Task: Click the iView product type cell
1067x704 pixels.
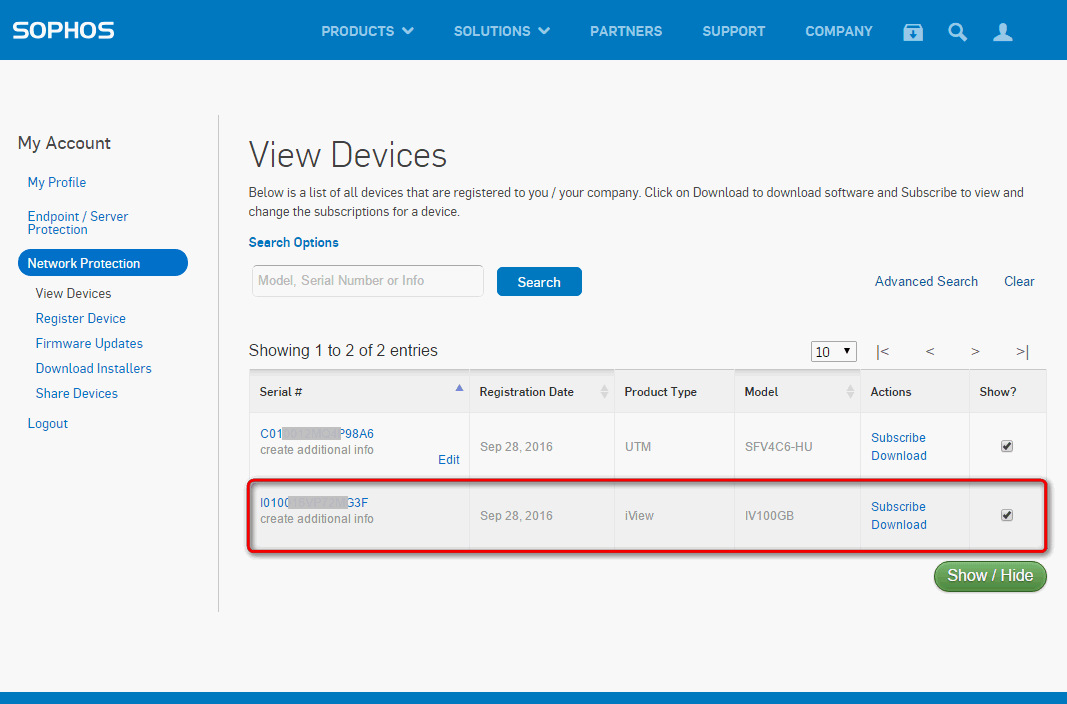Action: pyautogui.click(x=639, y=516)
